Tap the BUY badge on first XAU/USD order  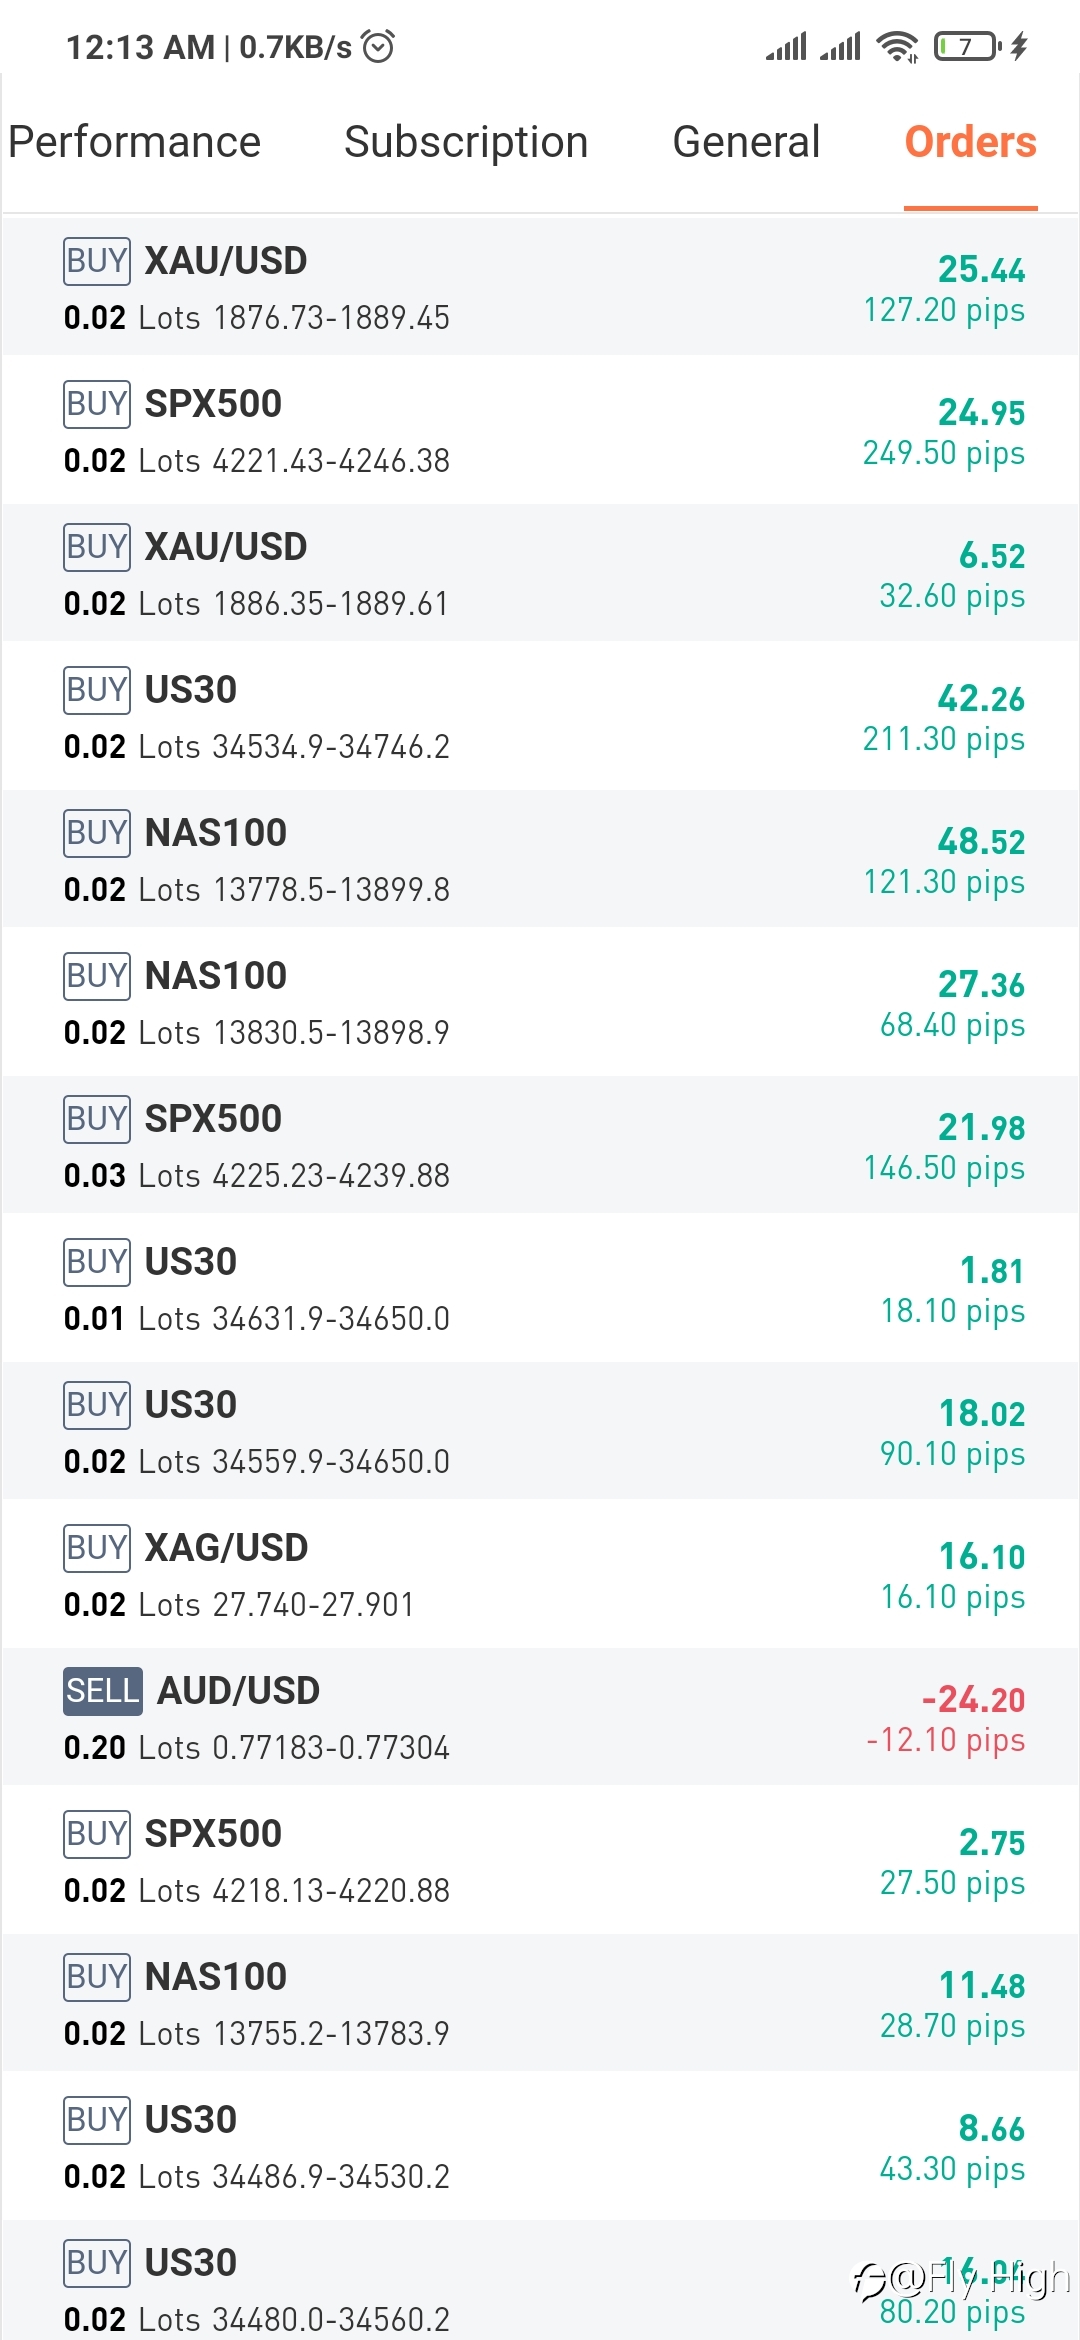(x=96, y=260)
